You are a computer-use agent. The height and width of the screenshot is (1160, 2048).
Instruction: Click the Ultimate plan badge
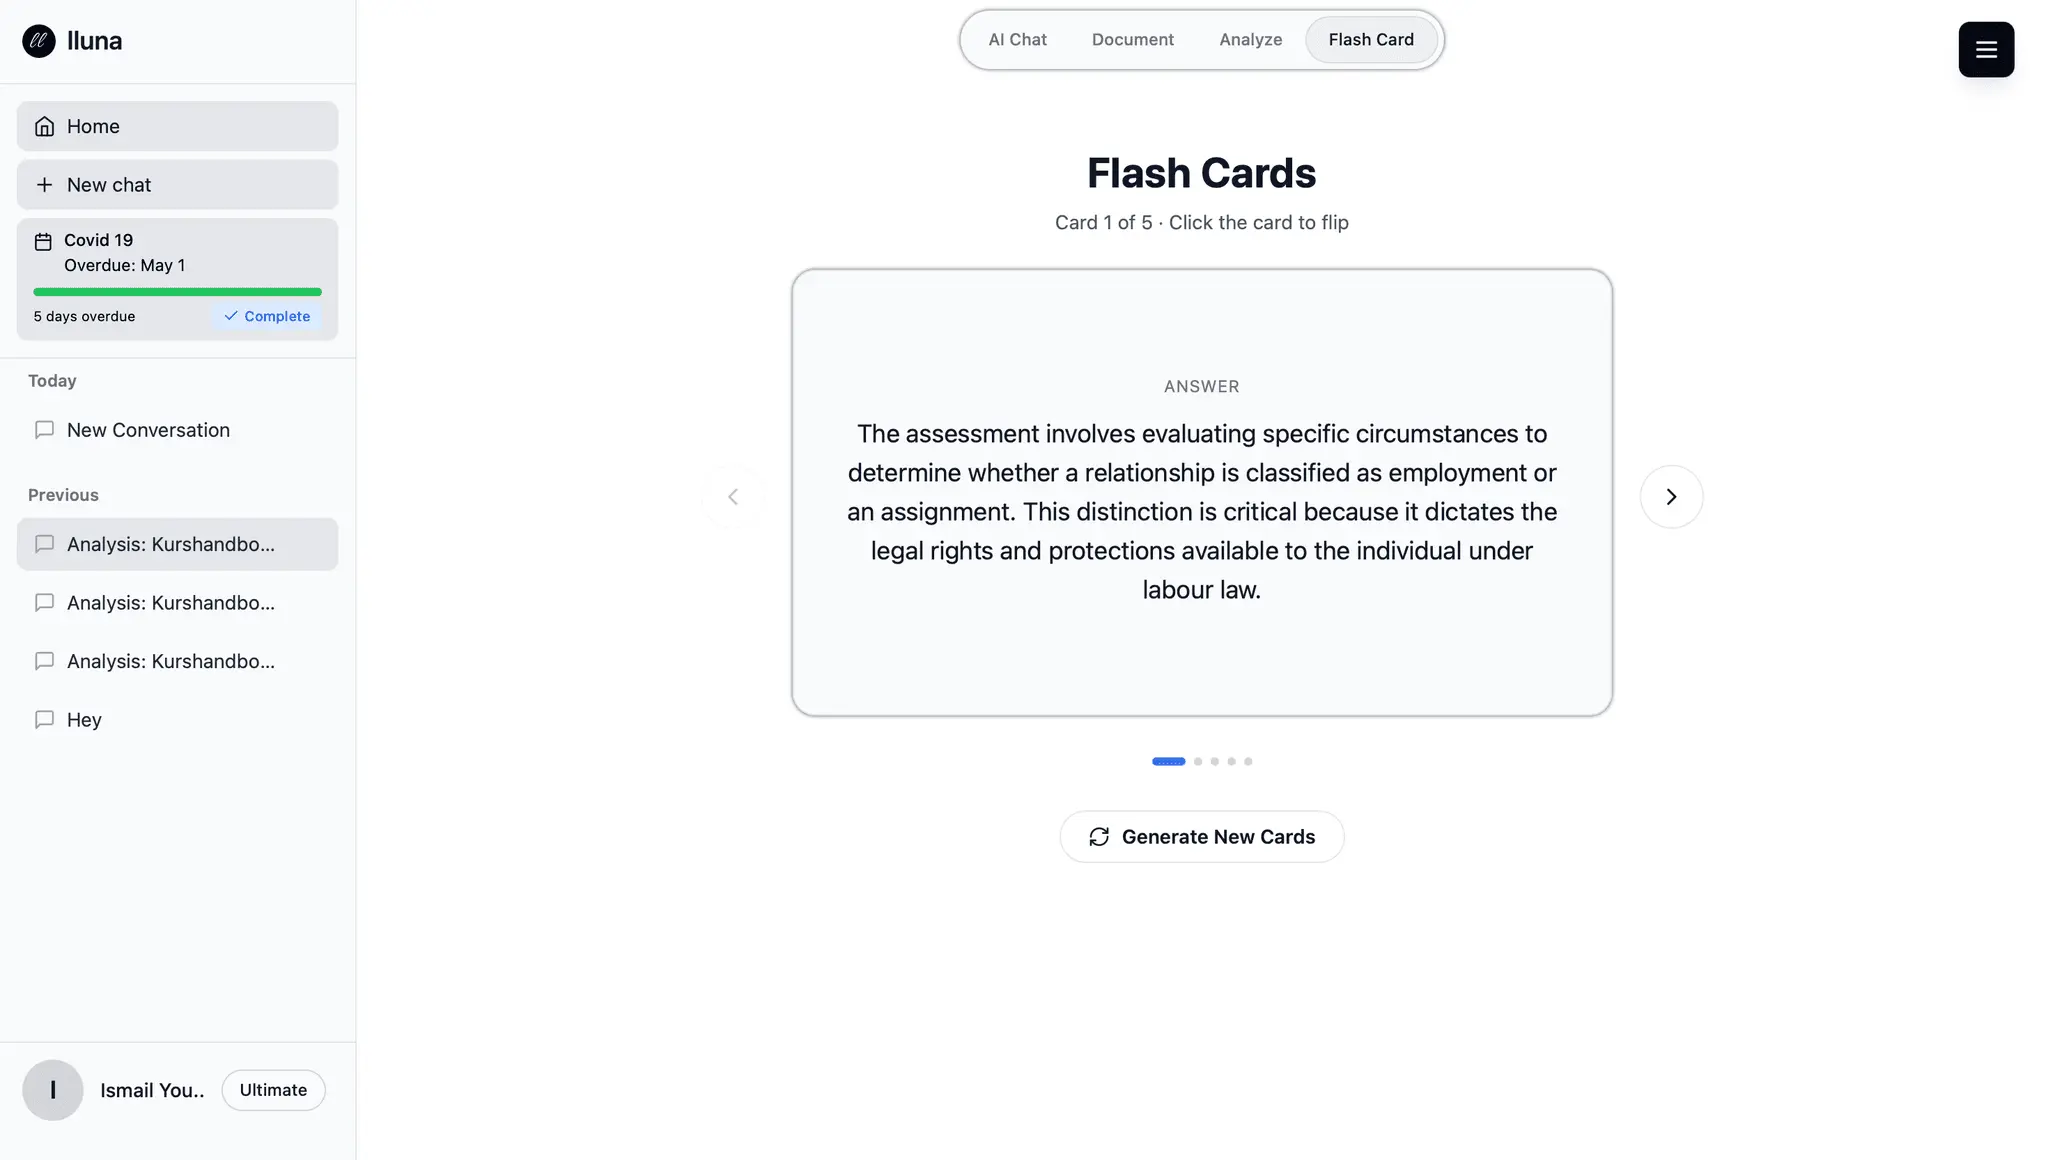(x=273, y=1090)
